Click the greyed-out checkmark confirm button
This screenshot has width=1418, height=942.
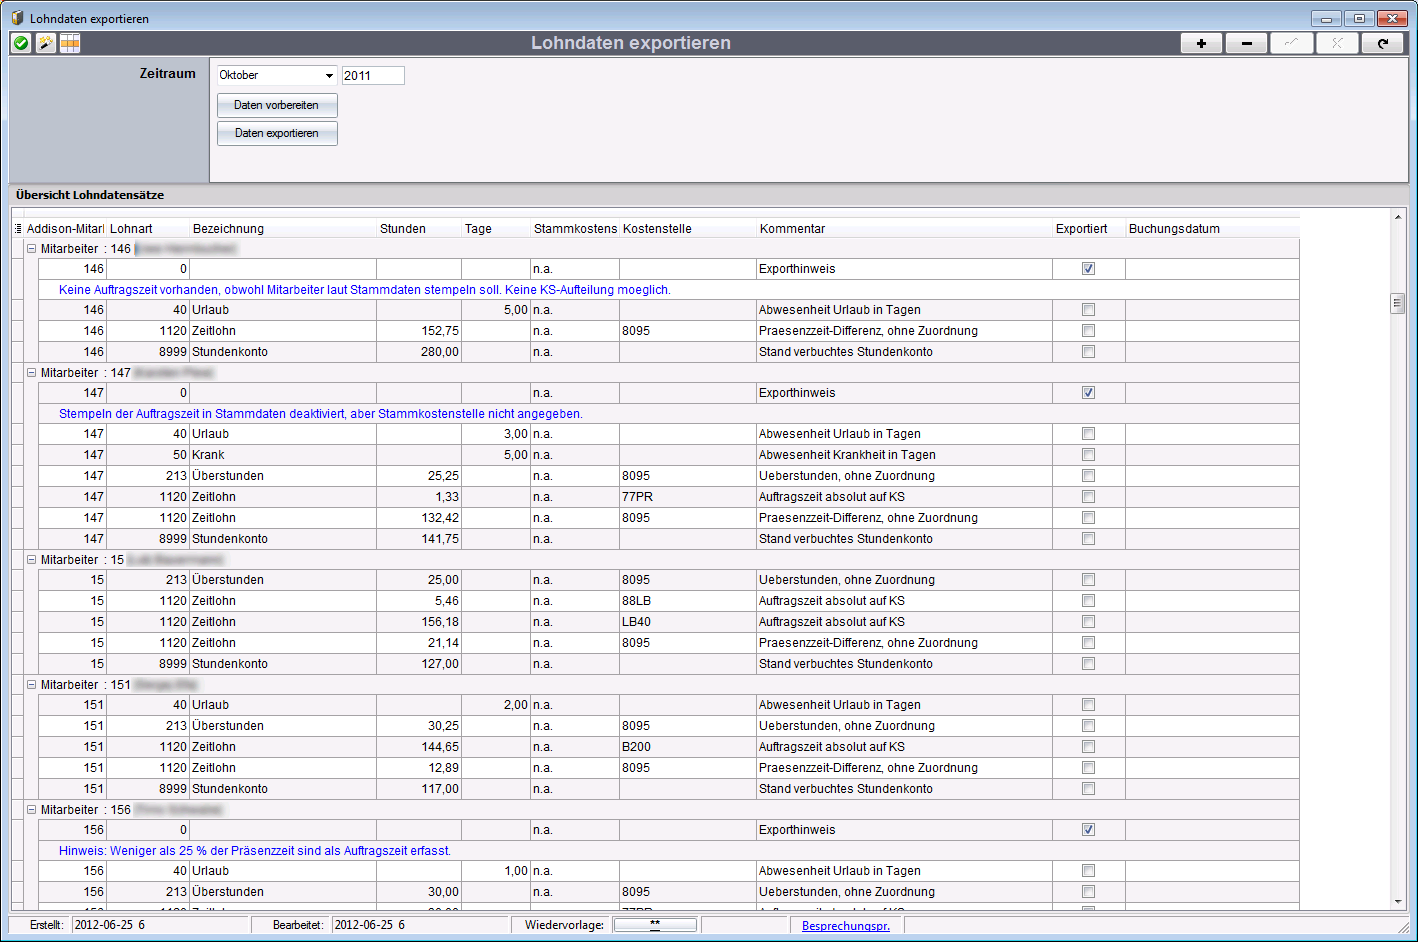pyautogui.click(x=1292, y=43)
